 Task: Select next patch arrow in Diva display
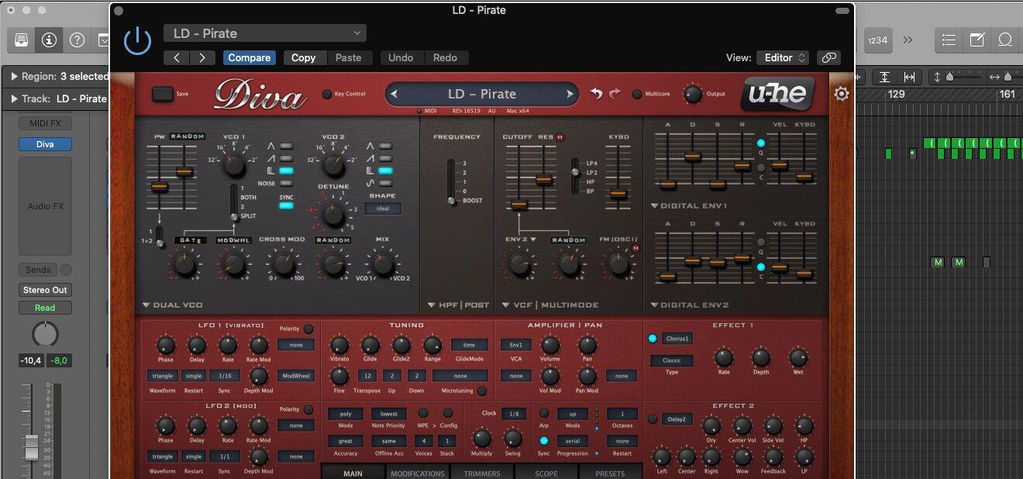(570, 94)
